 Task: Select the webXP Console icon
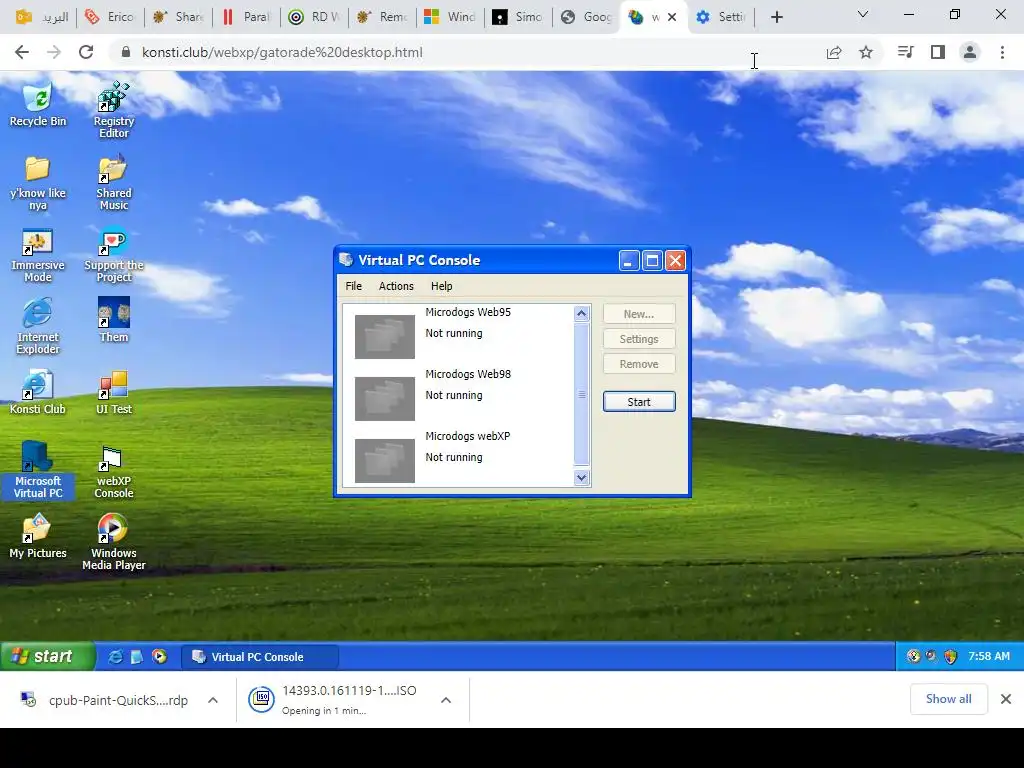114,472
